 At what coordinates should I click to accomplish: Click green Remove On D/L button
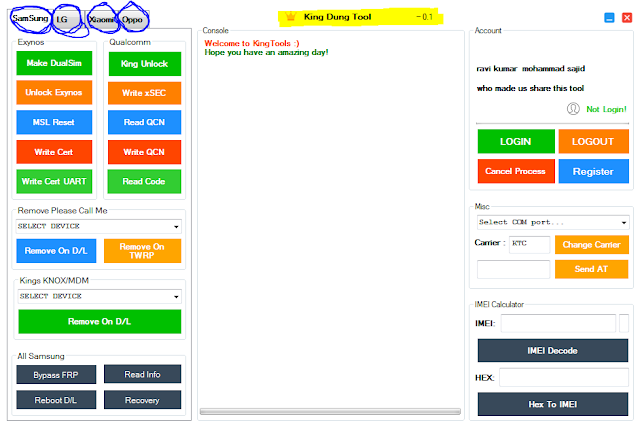100,322
